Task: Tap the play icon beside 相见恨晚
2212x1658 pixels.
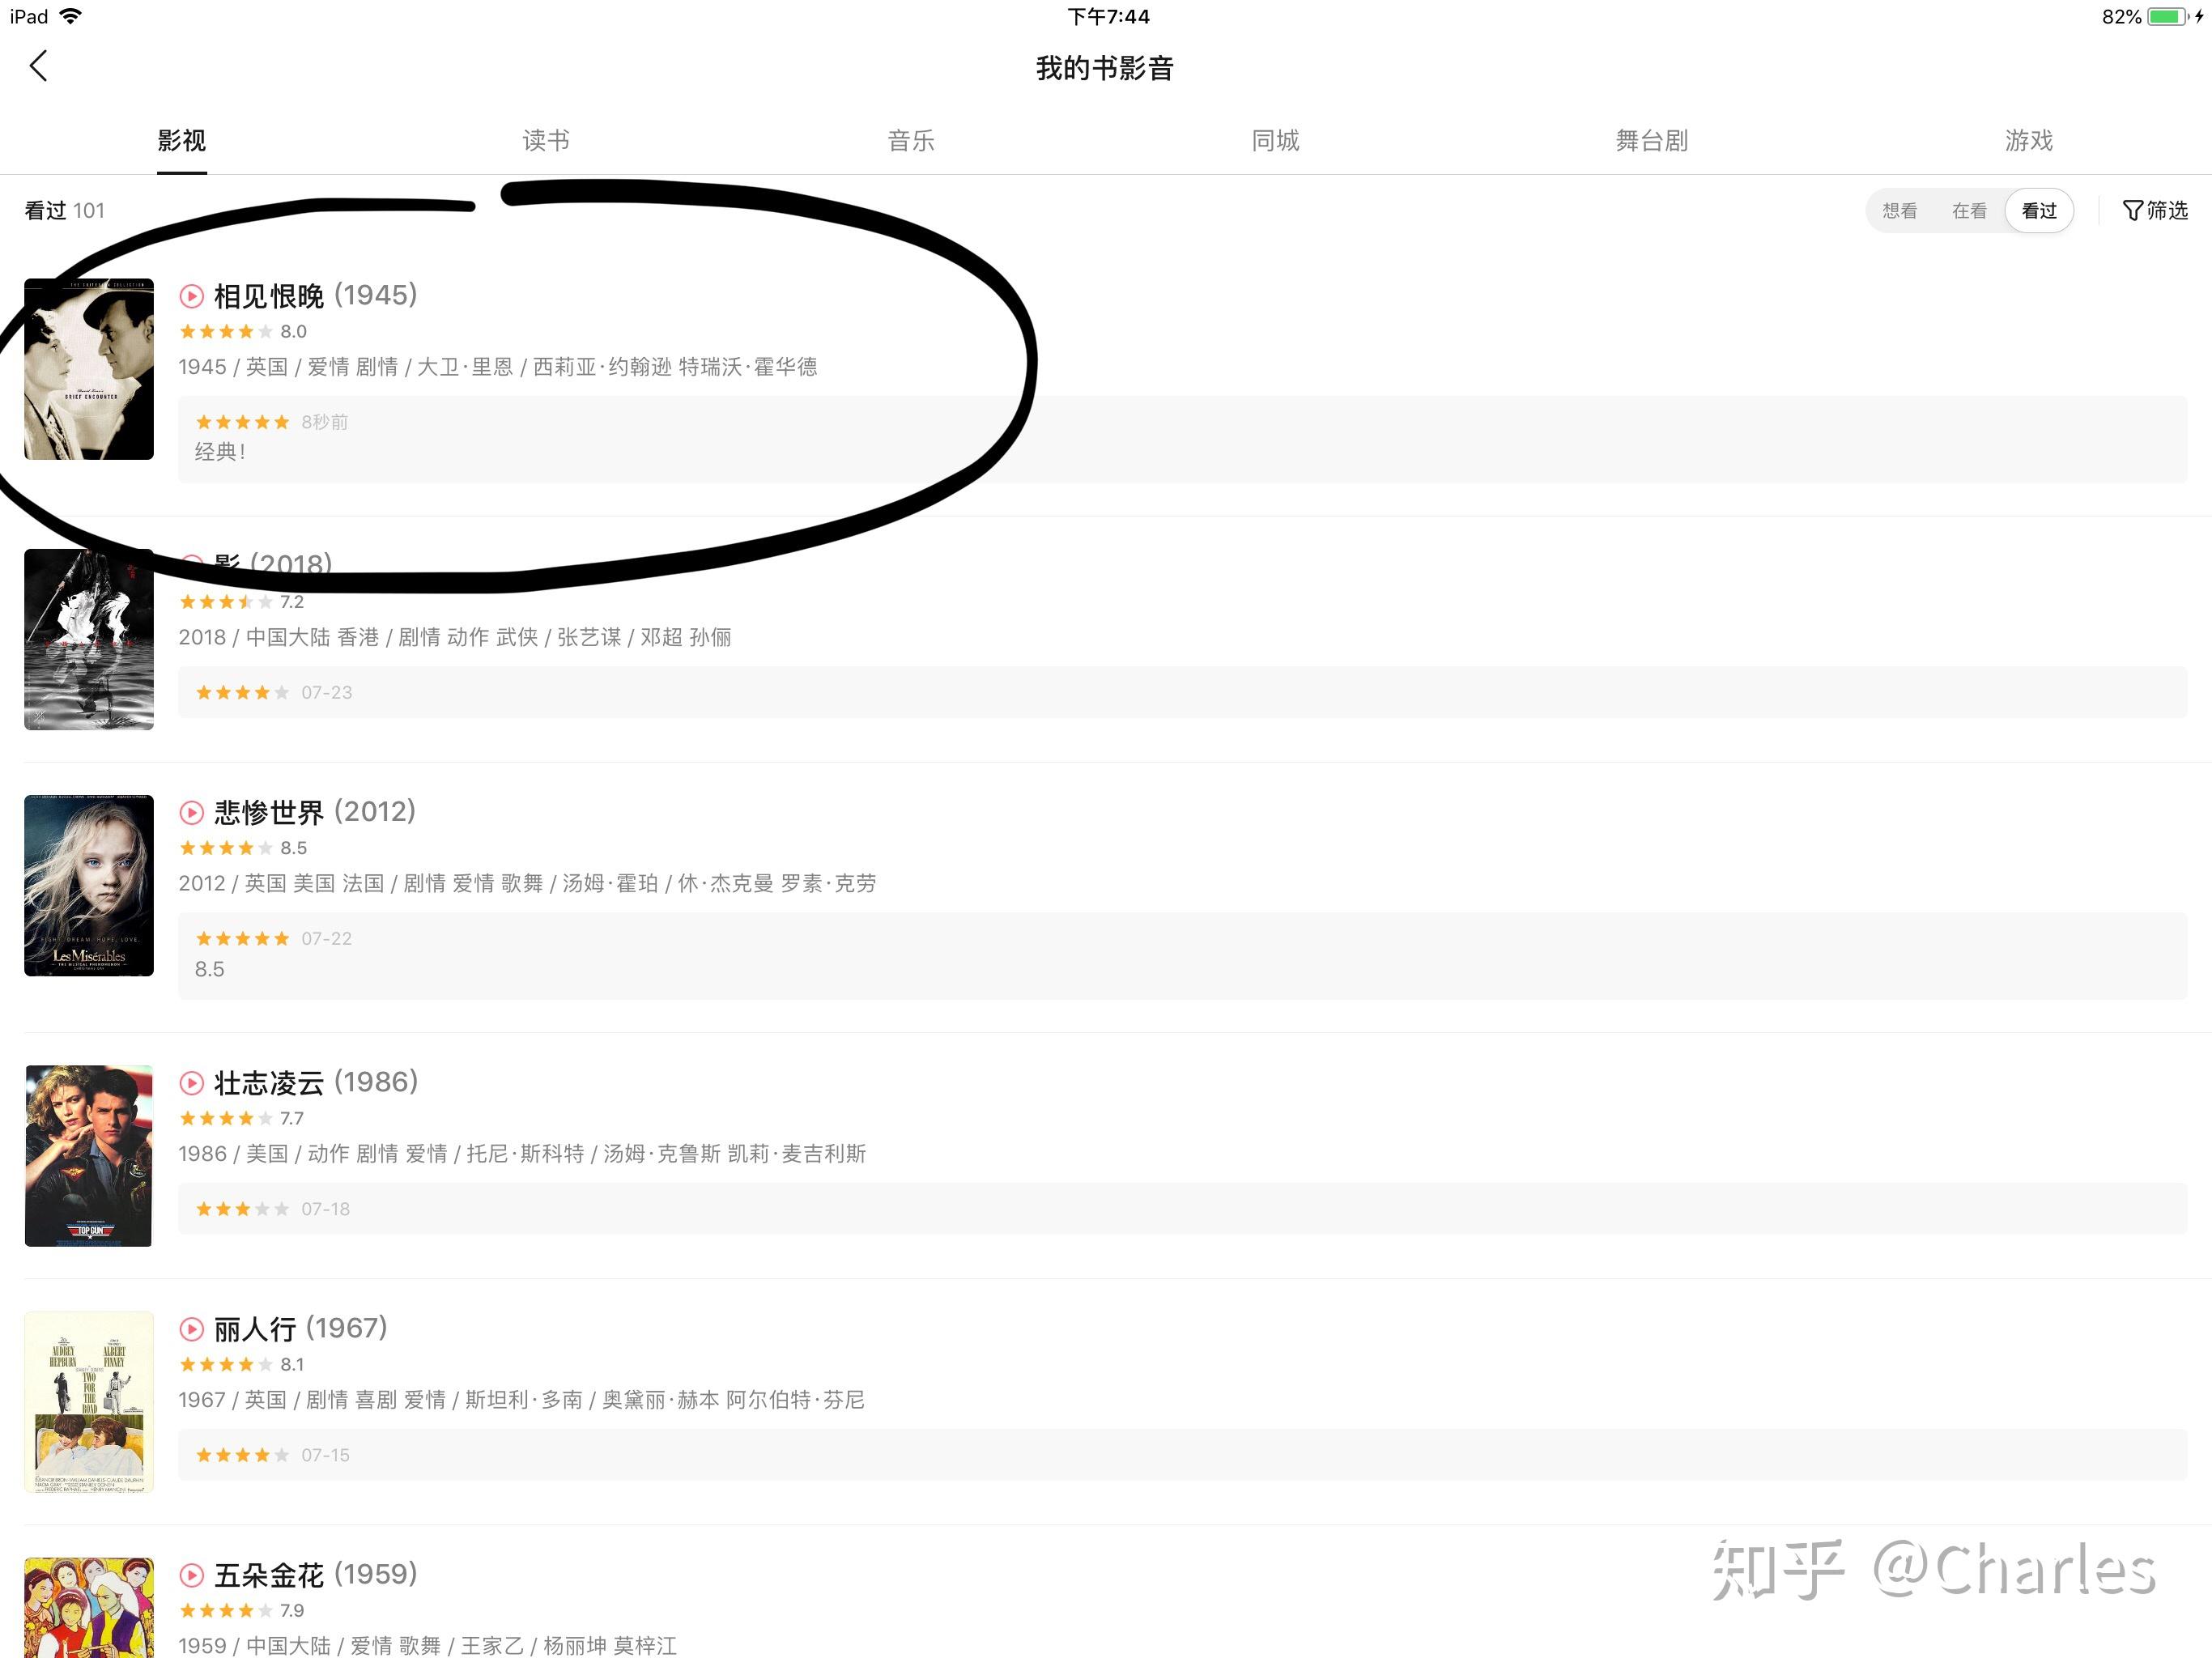Action: coord(191,296)
